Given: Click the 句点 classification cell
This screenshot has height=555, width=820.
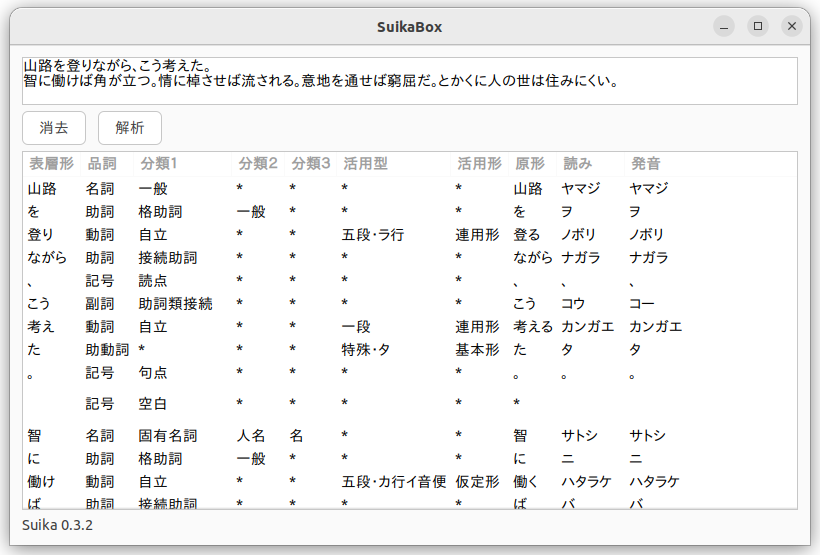Looking at the screenshot, I should 153,373.
